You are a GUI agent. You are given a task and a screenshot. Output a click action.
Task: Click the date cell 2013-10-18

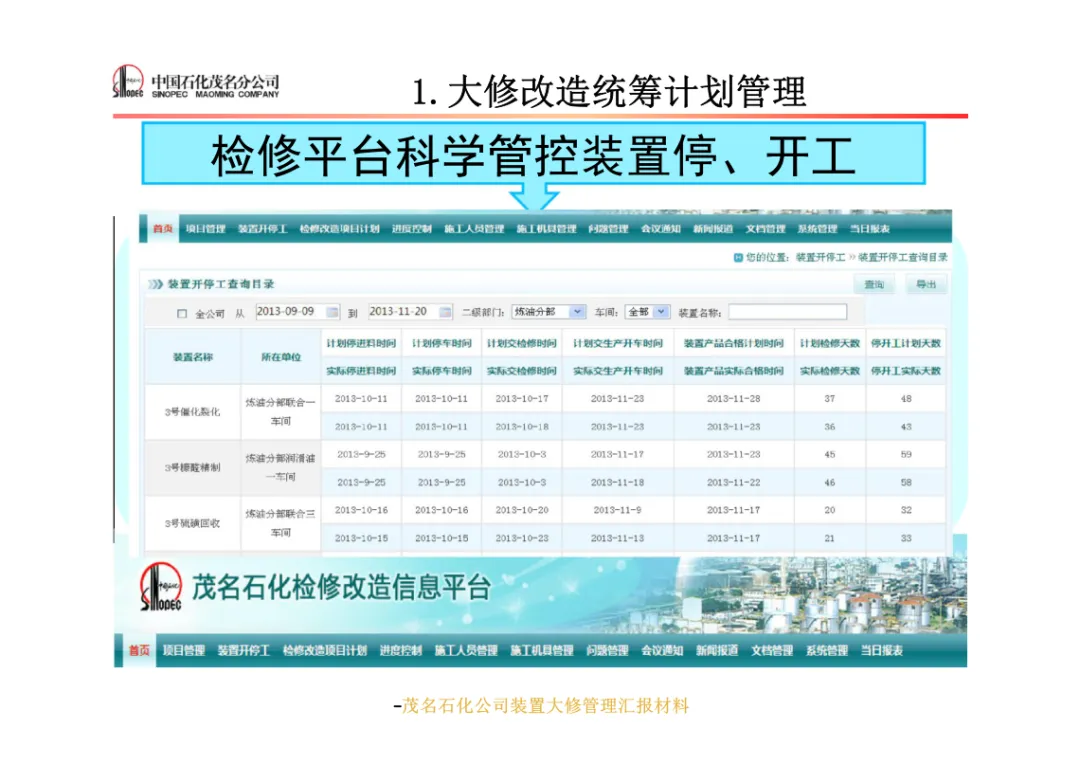[x=522, y=427]
